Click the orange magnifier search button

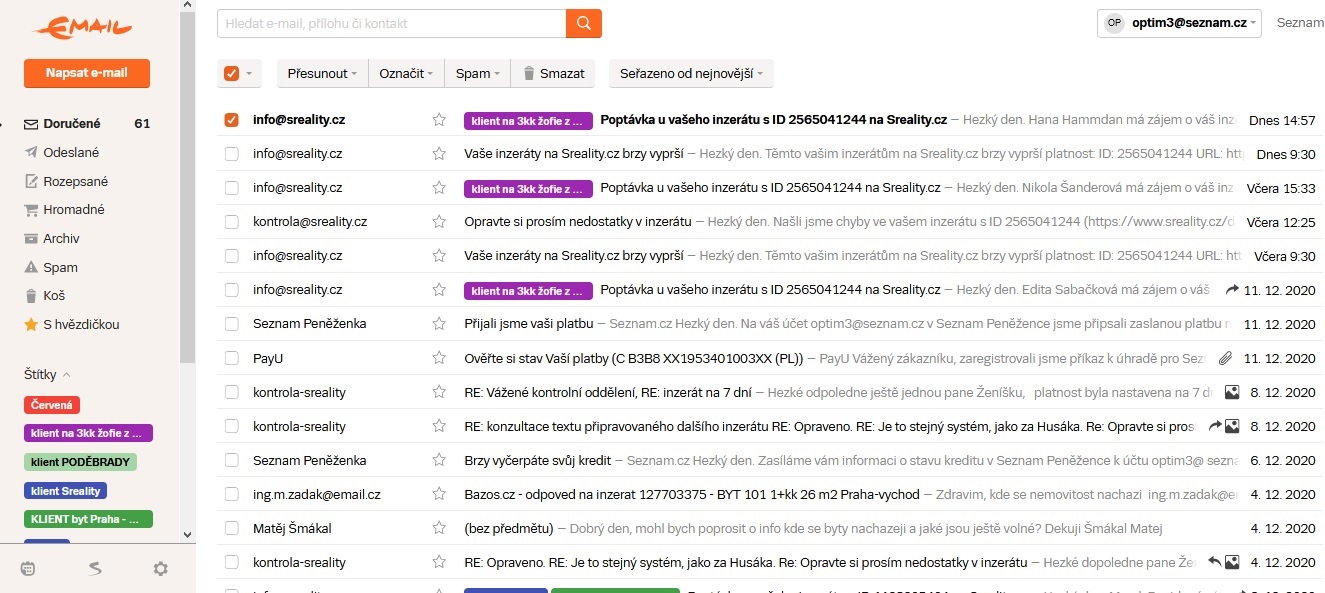point(584,23)
